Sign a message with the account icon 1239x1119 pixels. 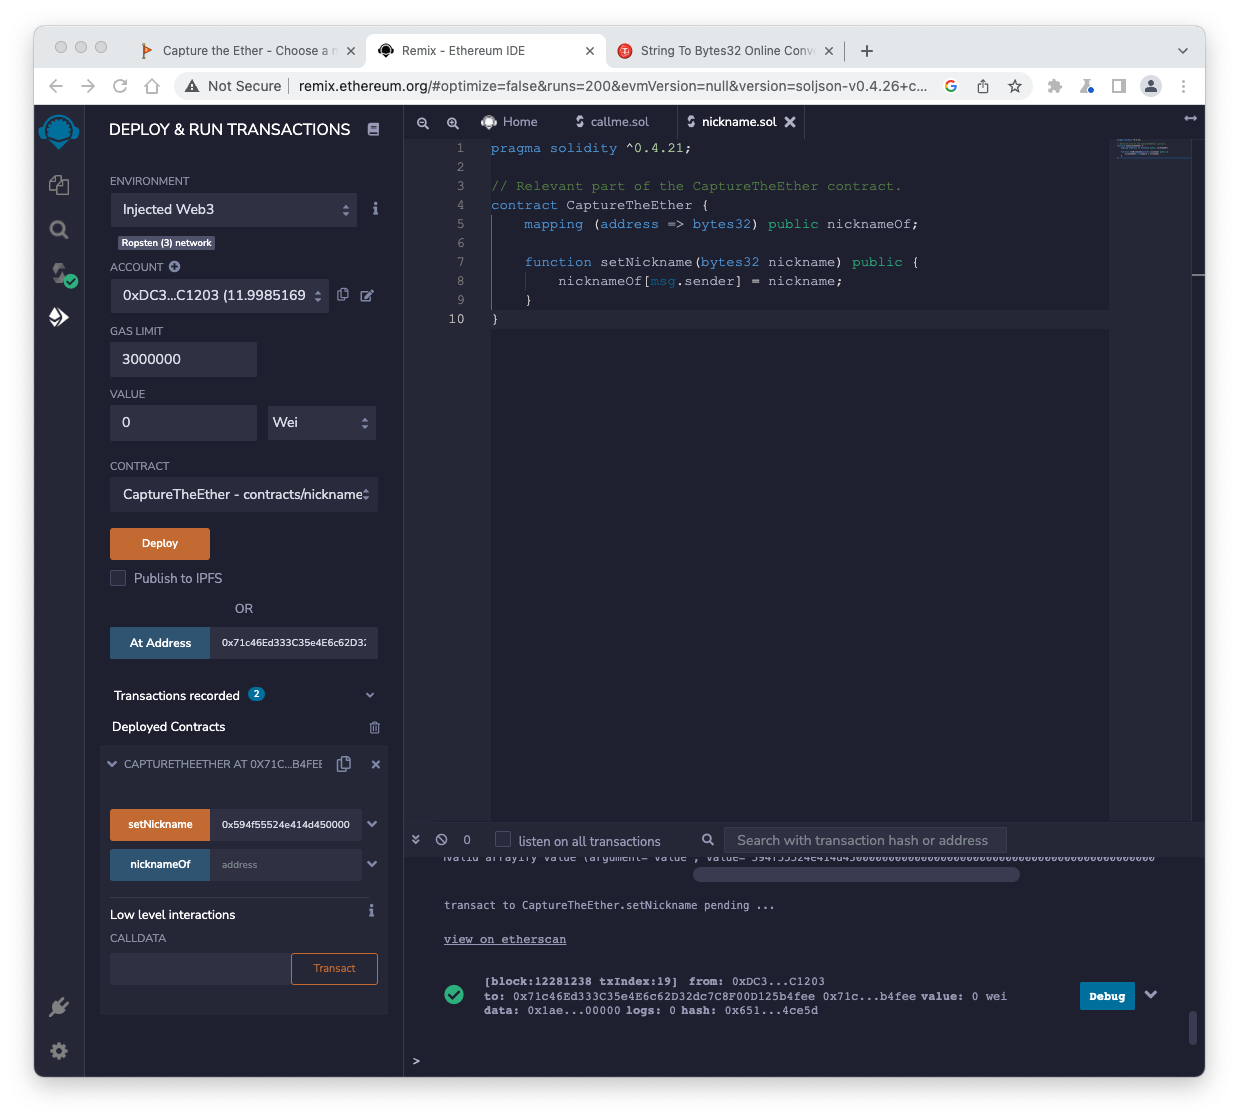pyautogui.click(x=367, y=295)
